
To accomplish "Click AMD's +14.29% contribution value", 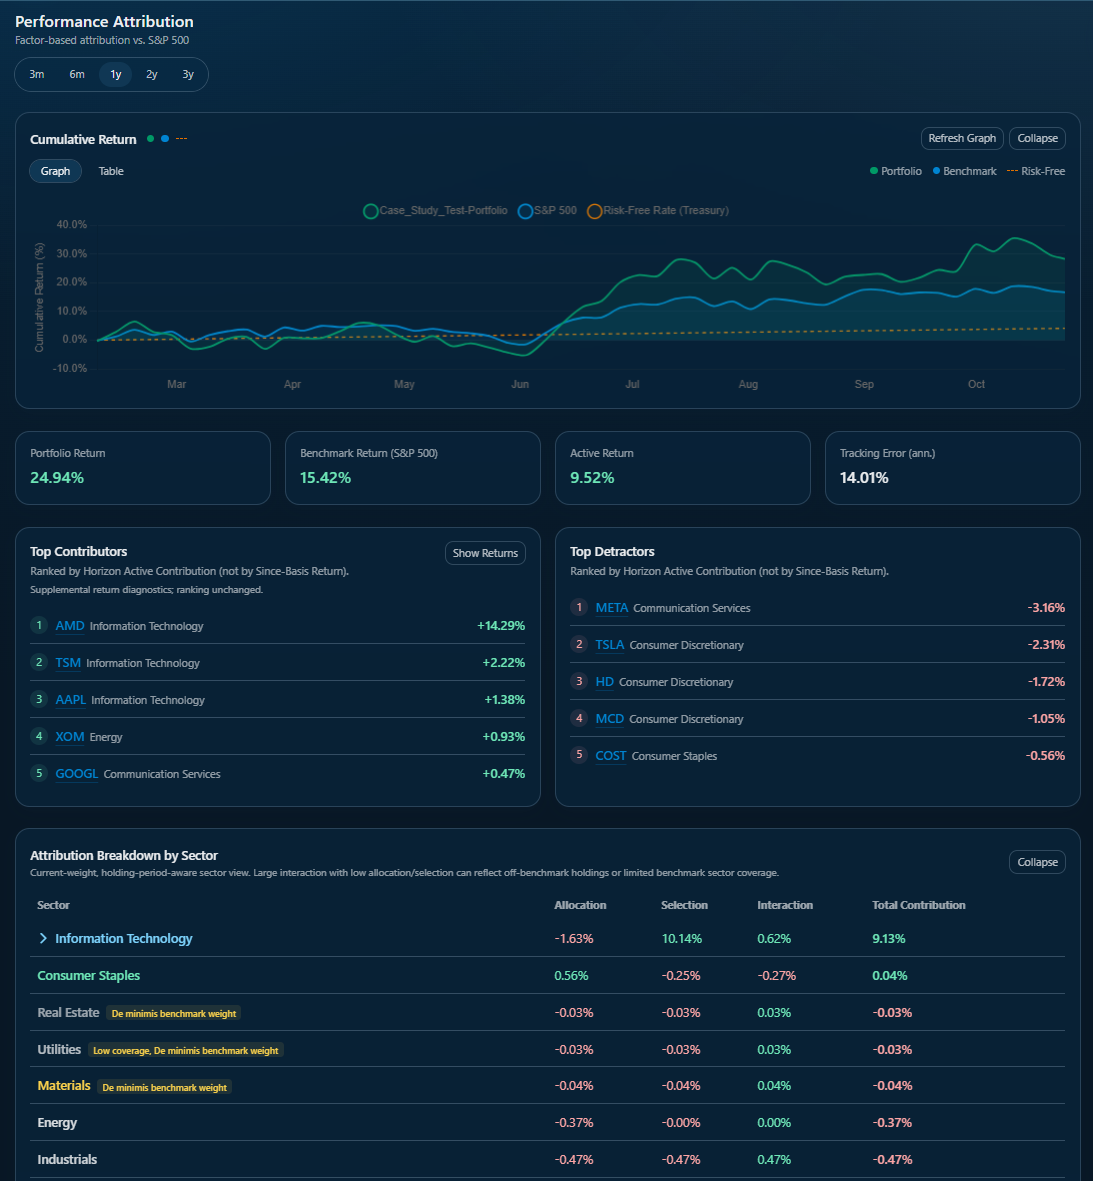I will [501, 626].
